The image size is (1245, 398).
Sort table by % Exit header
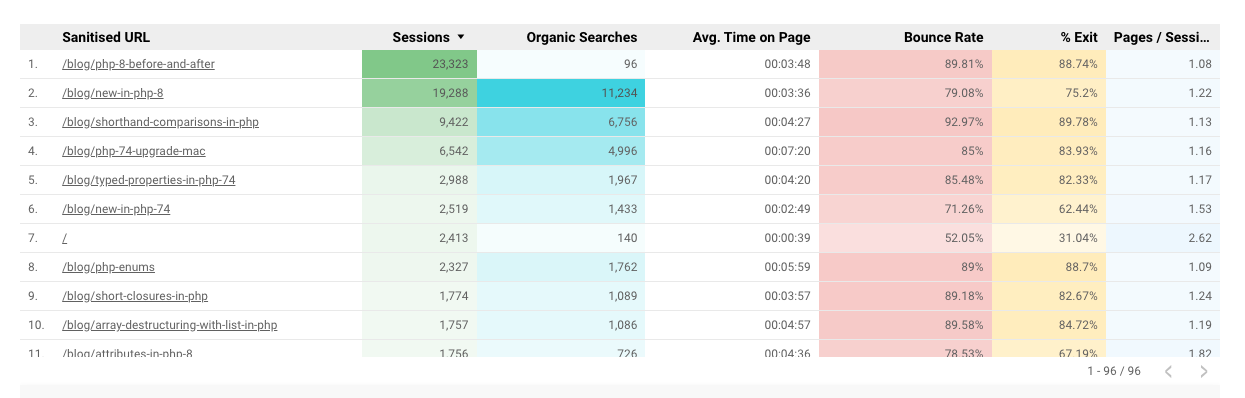click(x=1079, y=37)
